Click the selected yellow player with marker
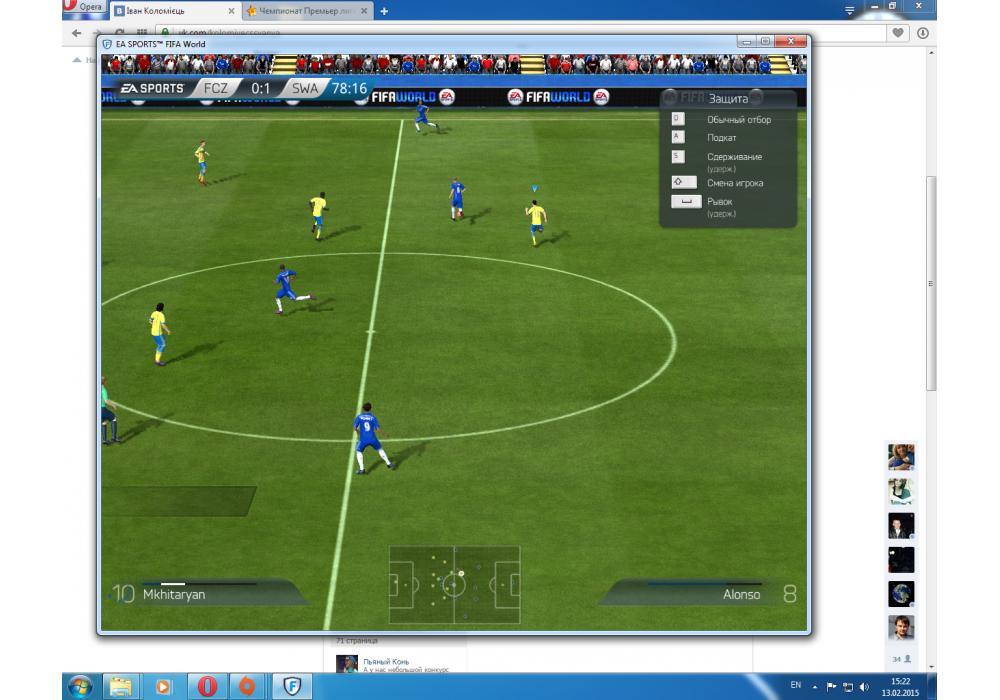This screenshot has height=700, width=1000. pos(536,220)
